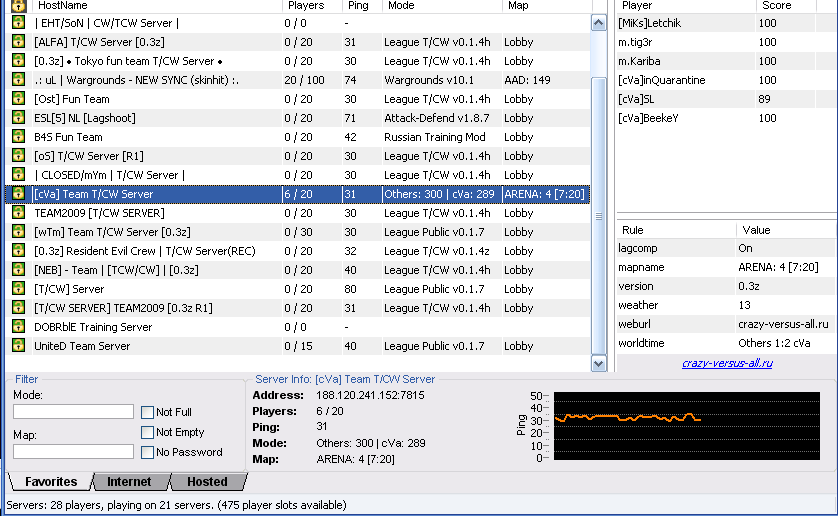This screenshot has width=838, height=516.
Task: Open the Hosted tab
Action: pos(207,482)
